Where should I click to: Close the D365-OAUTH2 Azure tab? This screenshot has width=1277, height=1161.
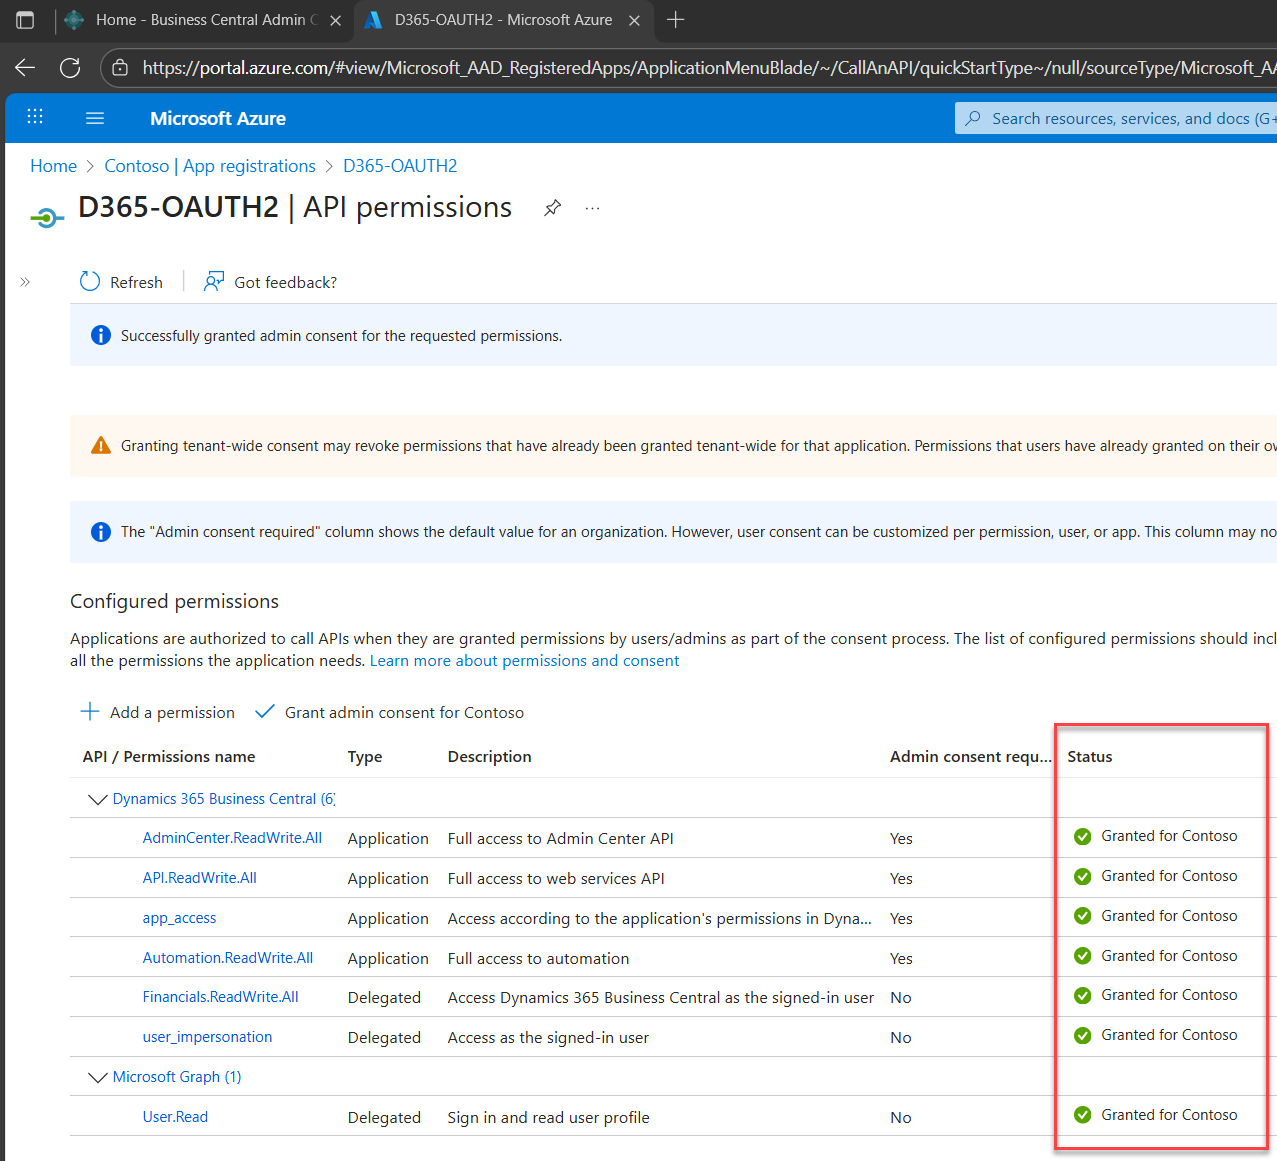(634, 20)
